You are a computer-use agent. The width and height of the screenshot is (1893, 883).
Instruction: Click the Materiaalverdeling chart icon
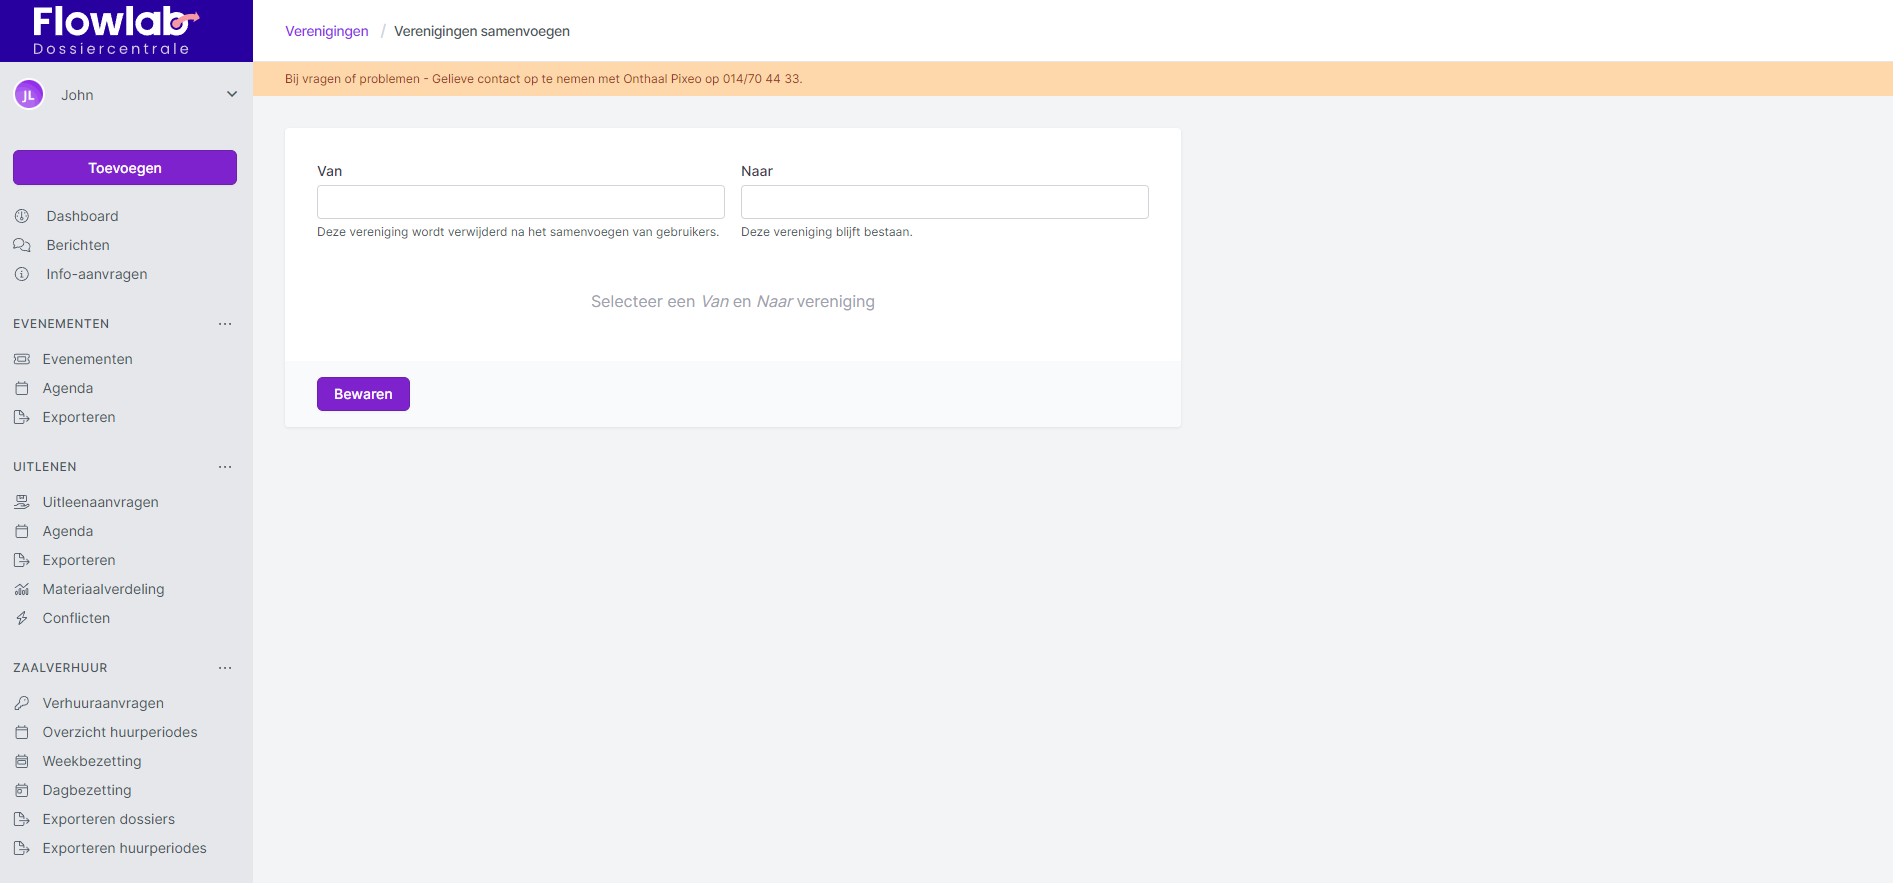pyautogui.click(x=22, y=589)
